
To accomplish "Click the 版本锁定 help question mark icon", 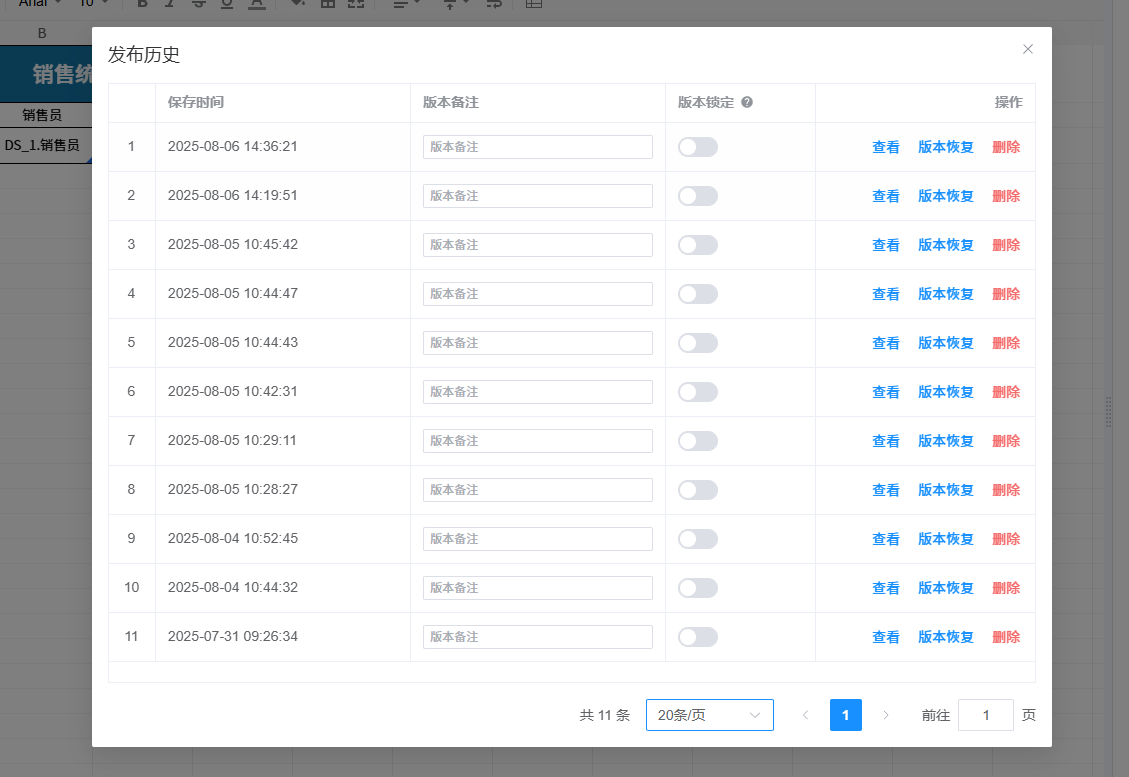I will (747, 102).
